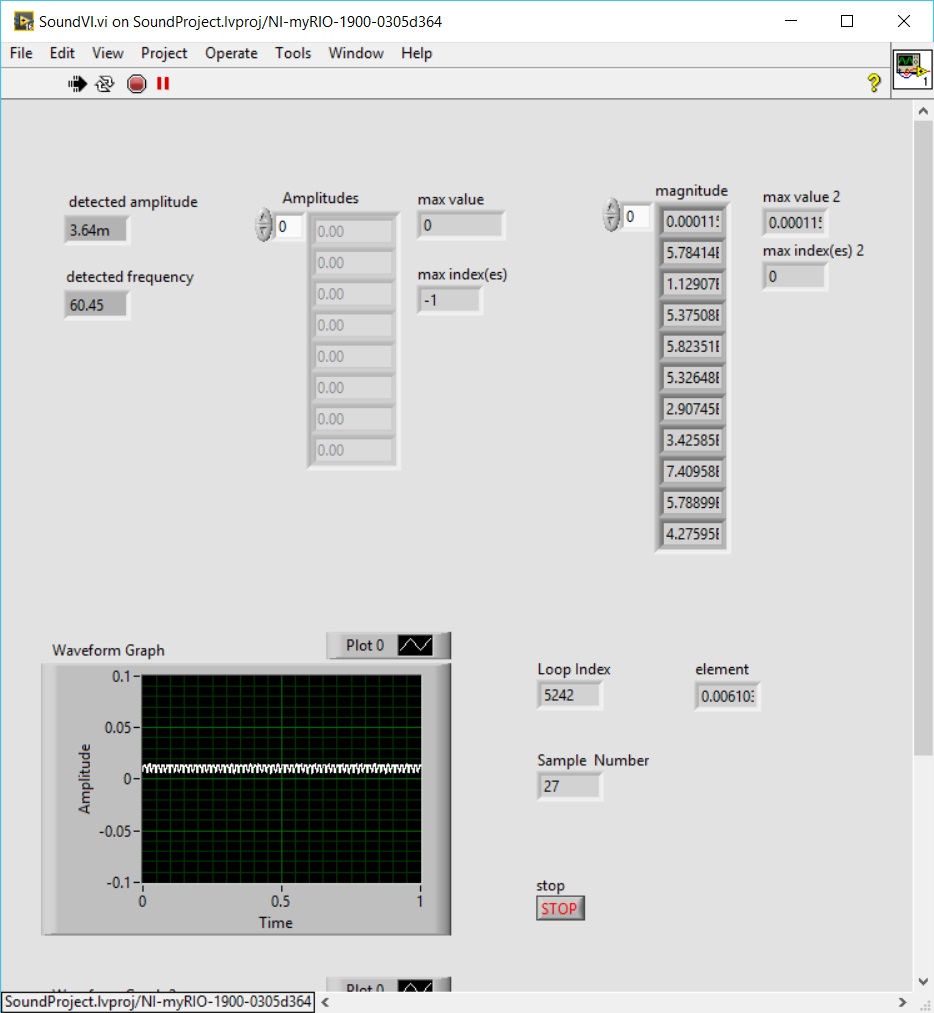Open the View menu
This screenshot has height=1013, width=934.
[107, 53]
